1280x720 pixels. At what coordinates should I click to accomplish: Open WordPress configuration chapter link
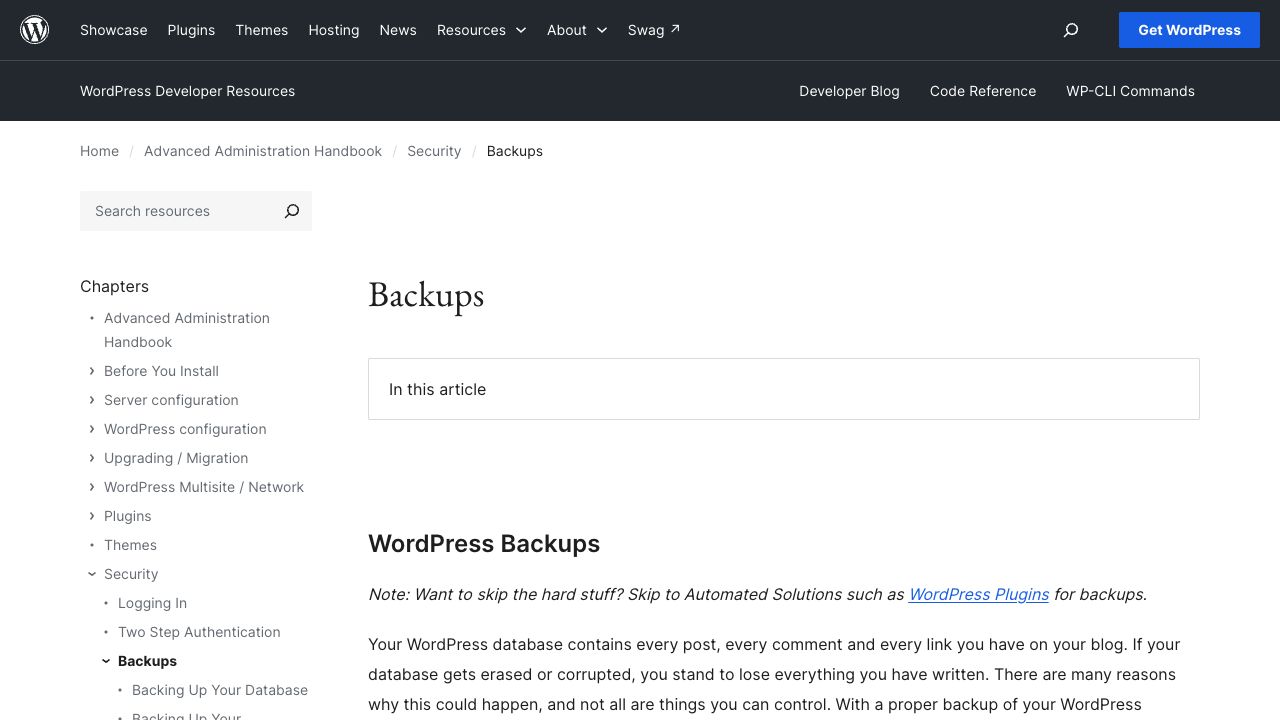pyautogui.click(x=185, y=429)
